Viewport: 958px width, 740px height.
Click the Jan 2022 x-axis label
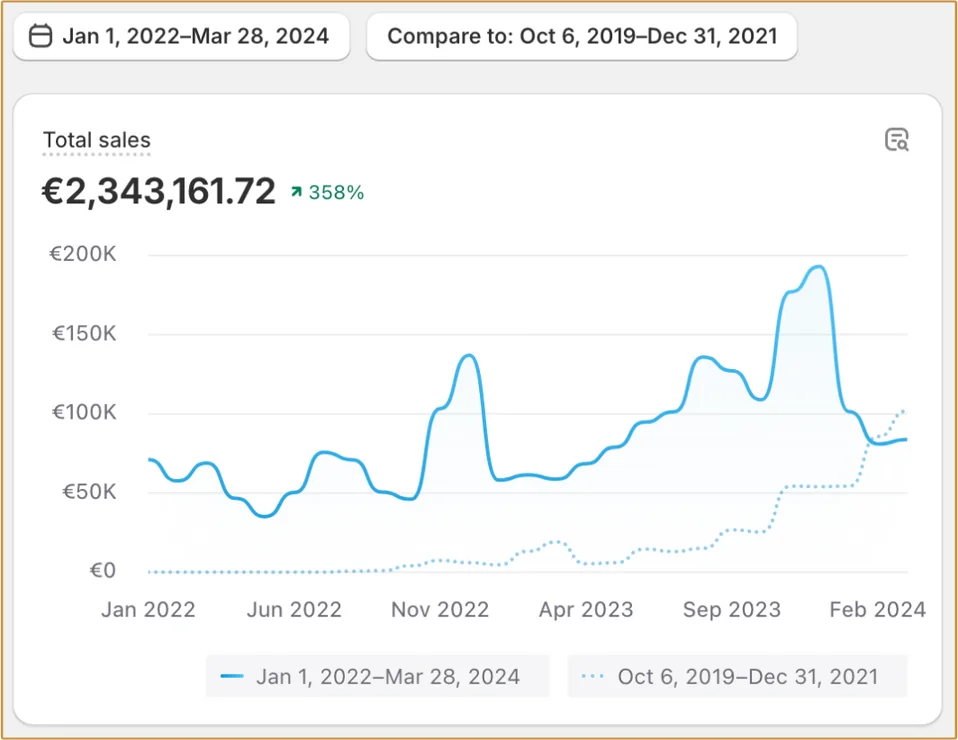tap(148, 610)
